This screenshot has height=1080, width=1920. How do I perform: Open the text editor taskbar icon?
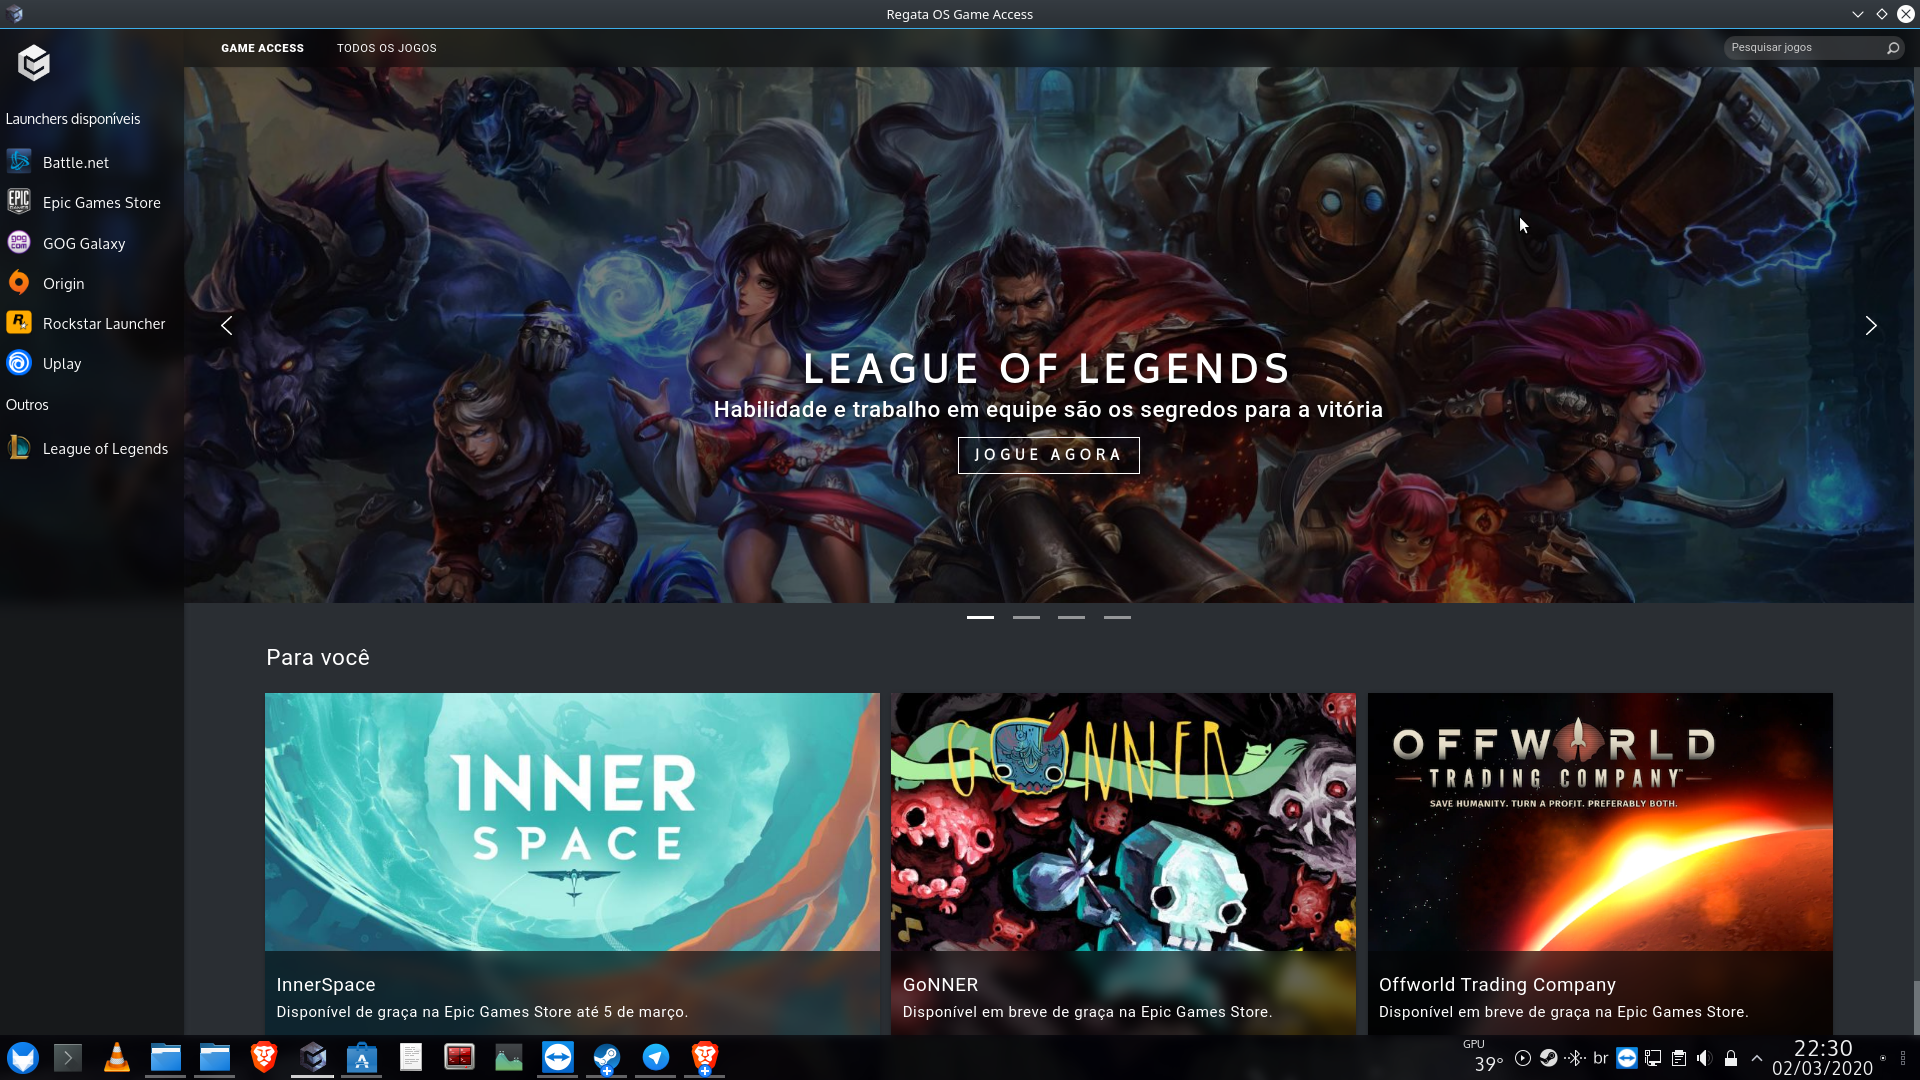click(411, 1057)
